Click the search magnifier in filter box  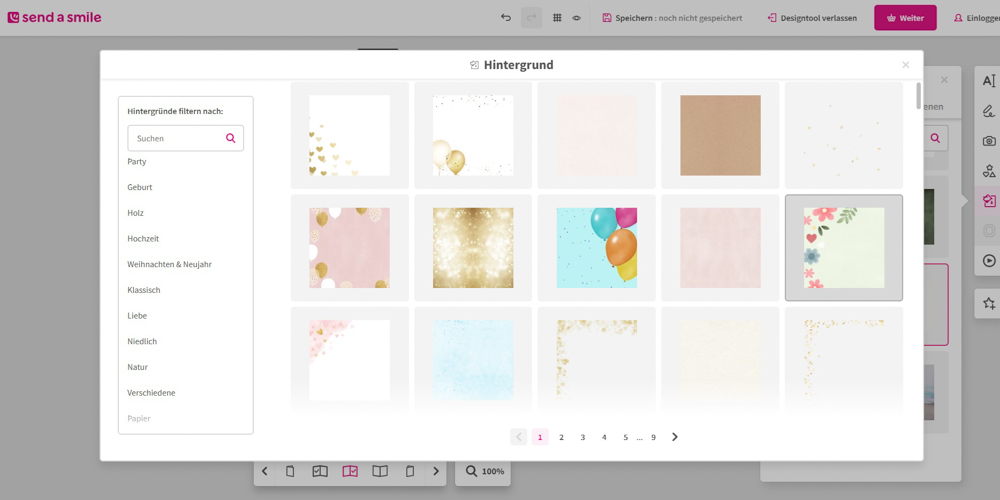click(231, 138)
